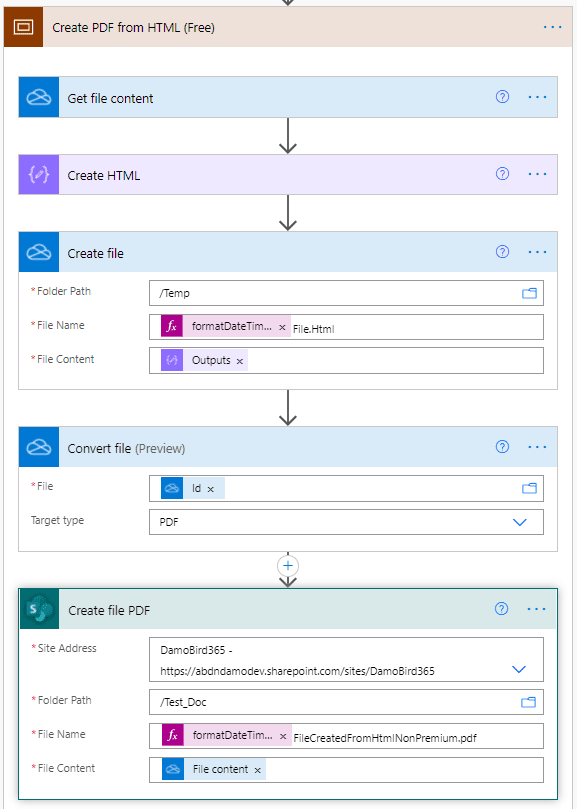Open help for the Create file action
This screenshot has width=577, height=809.
(x=502, y=252)
